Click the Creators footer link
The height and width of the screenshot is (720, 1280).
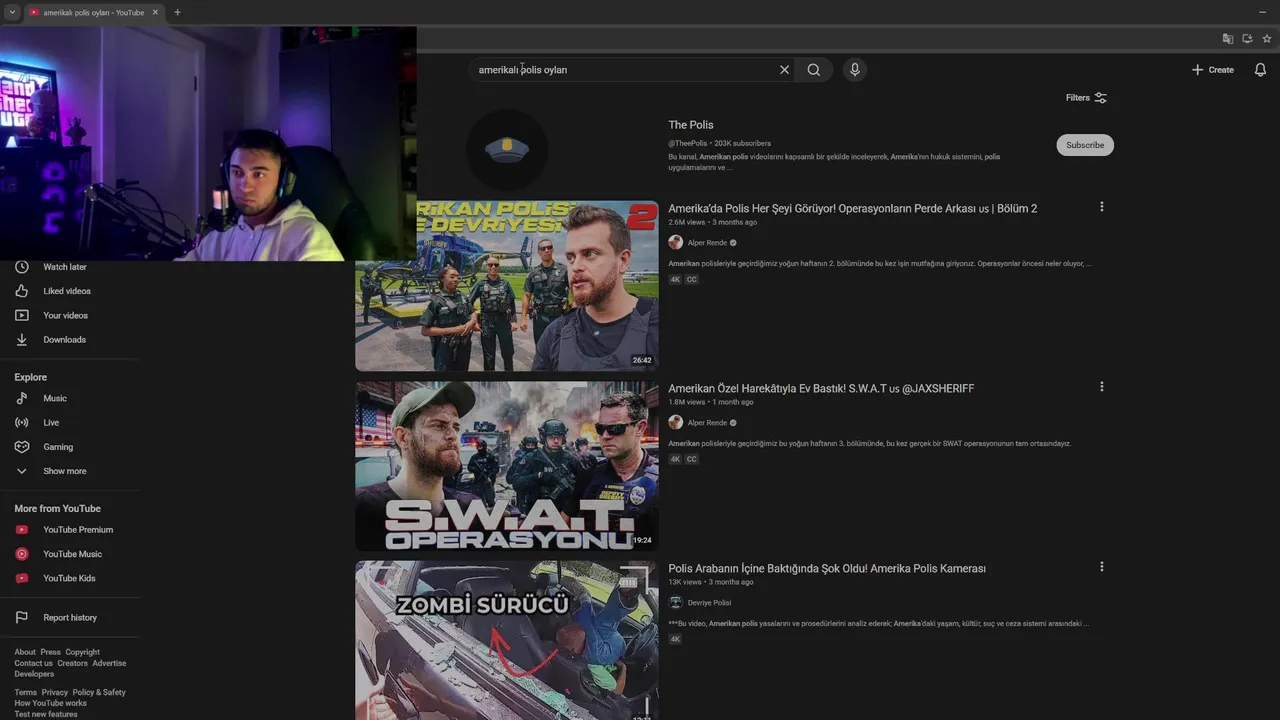pos(72,663)
